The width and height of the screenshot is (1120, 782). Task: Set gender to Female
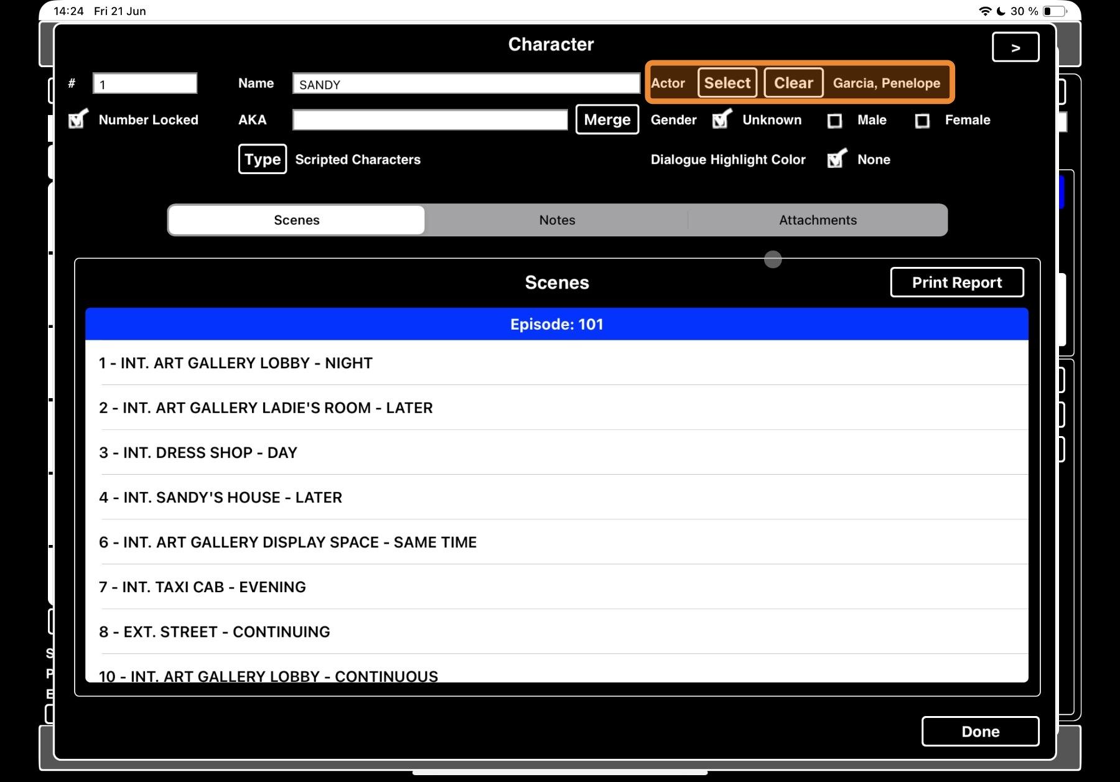[x=922, y=121]
